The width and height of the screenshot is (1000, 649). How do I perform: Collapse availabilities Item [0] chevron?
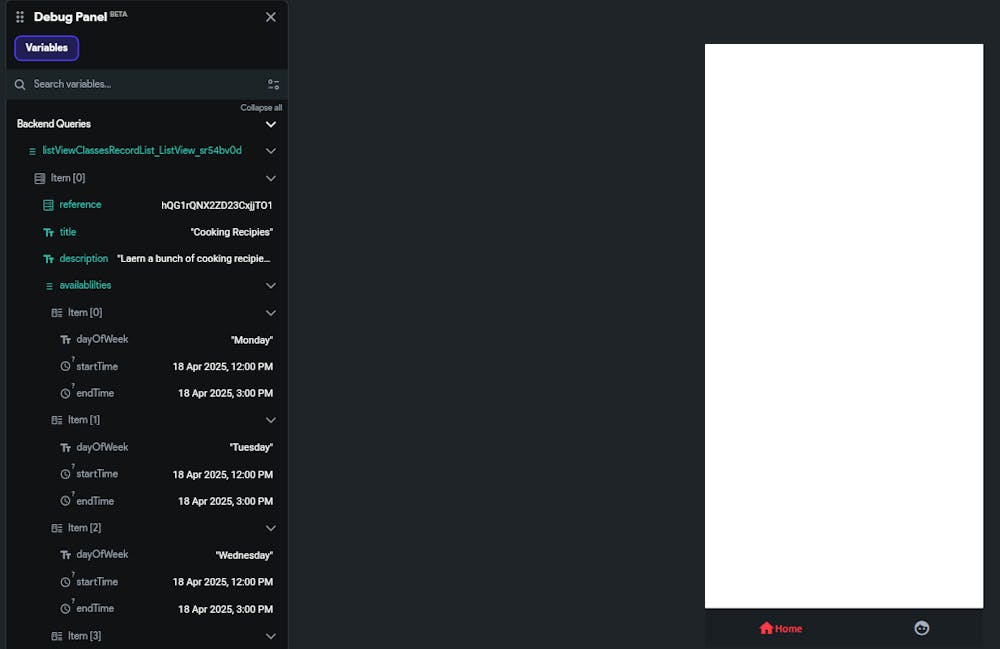pos(271,313)
